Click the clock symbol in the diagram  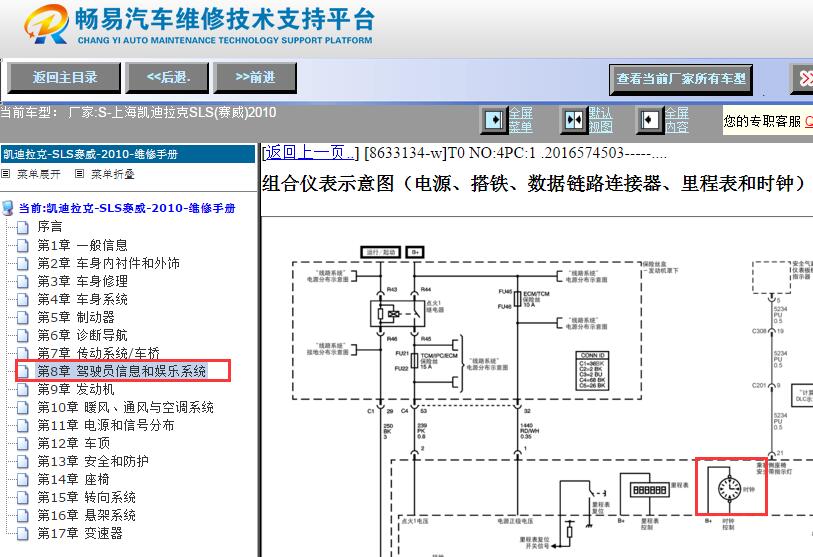coord(730,489)
